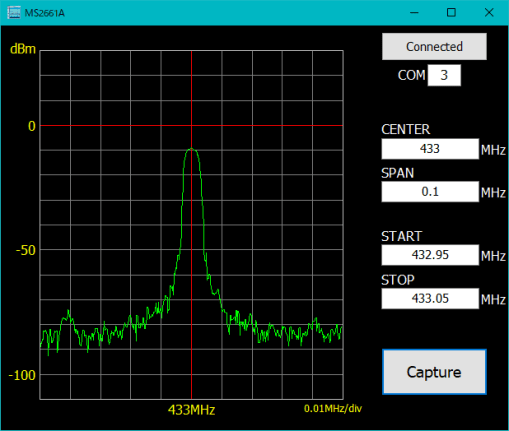Screen dimensions: 509x431
Task: Click the MS2661A window title text
Action: point(44,13)
